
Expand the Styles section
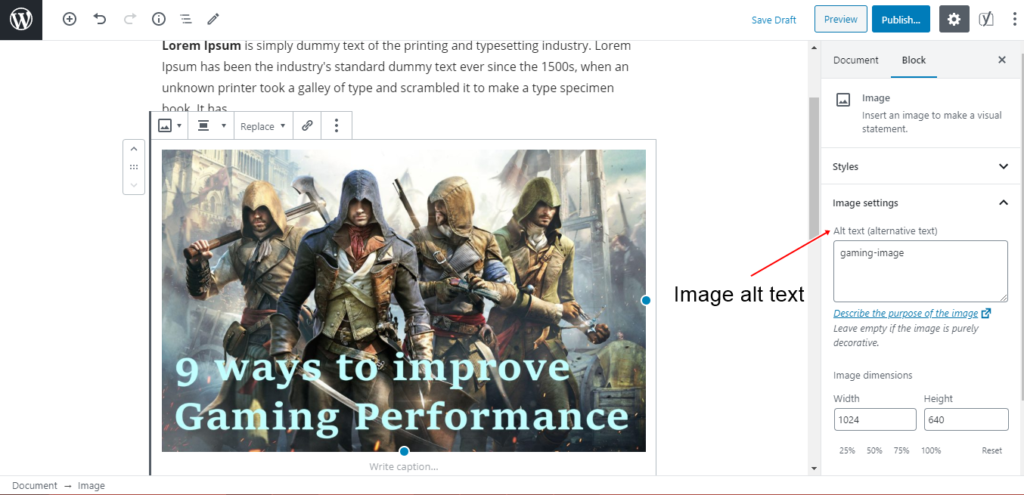[922, 167]
